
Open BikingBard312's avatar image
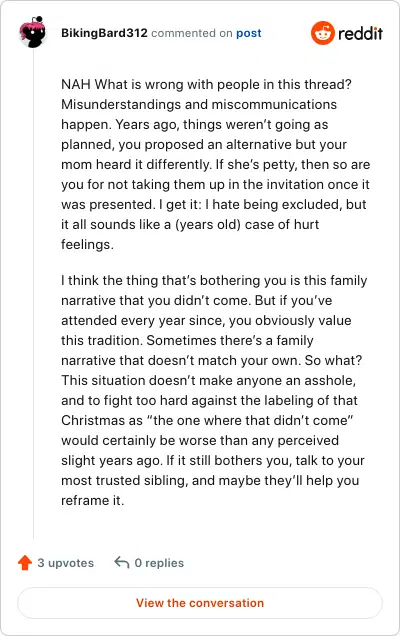[32, 32]
